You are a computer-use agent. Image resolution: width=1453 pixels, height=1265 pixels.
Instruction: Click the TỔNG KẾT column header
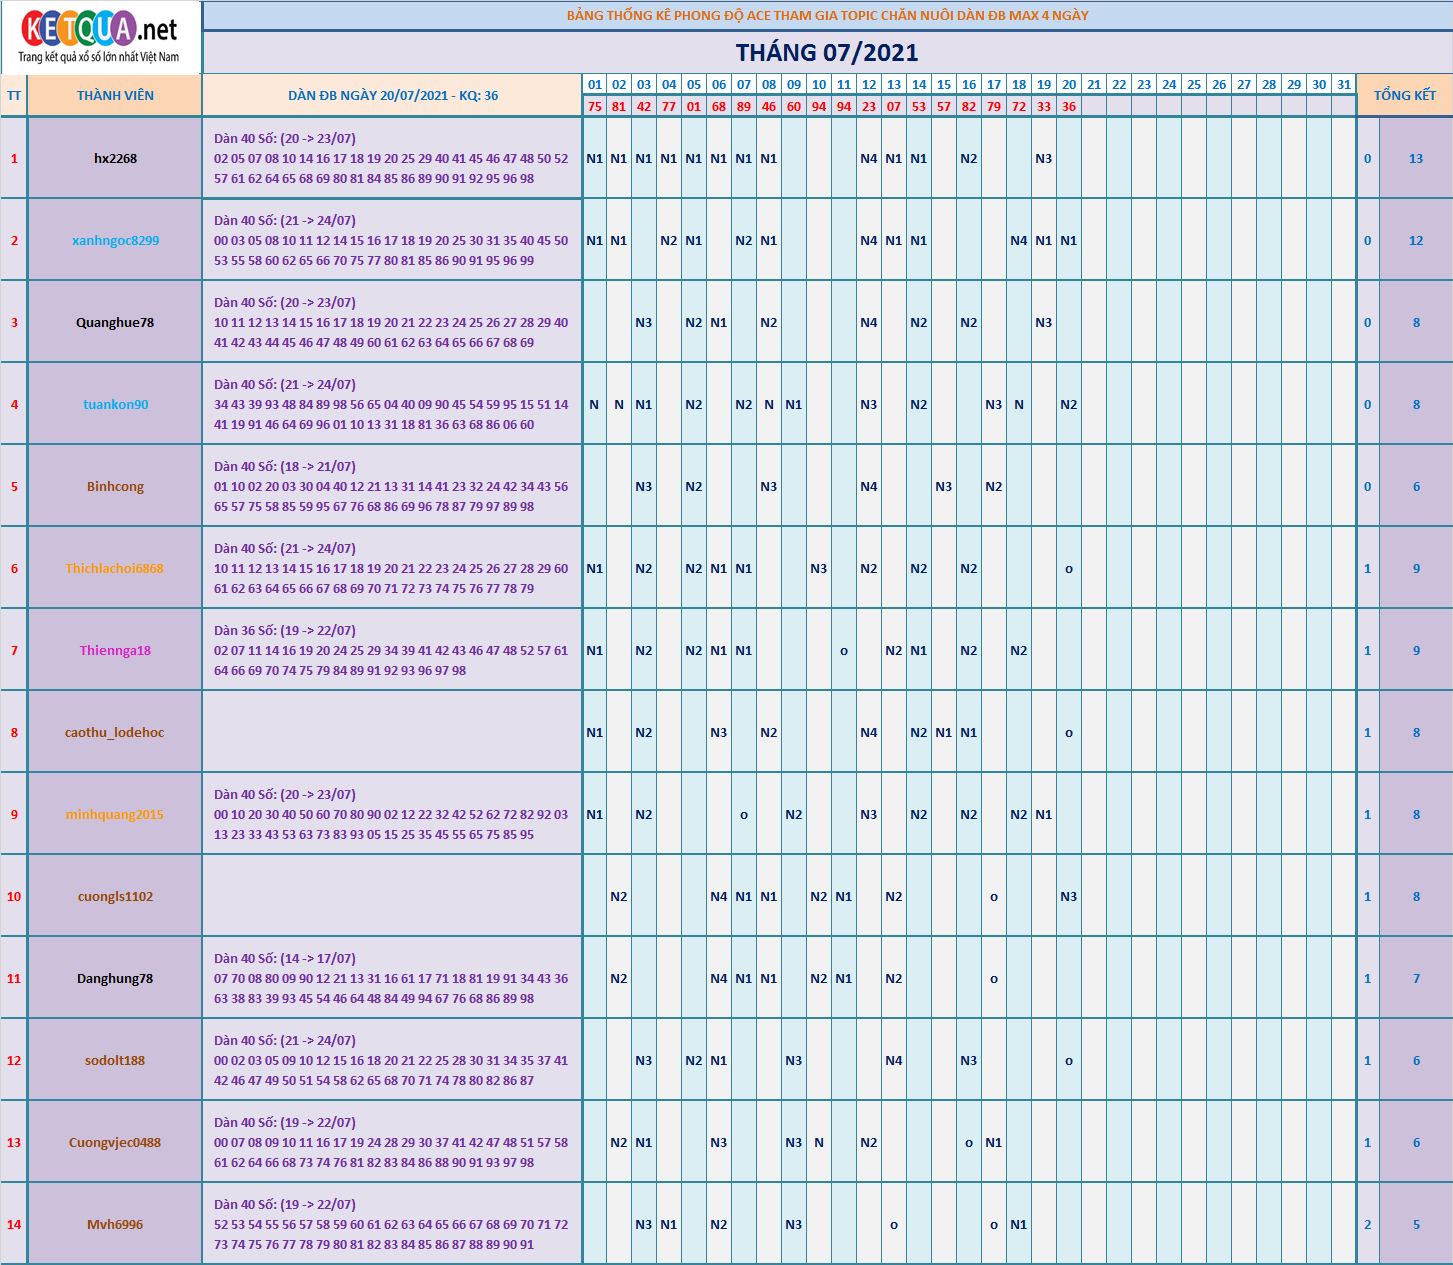1404,96
